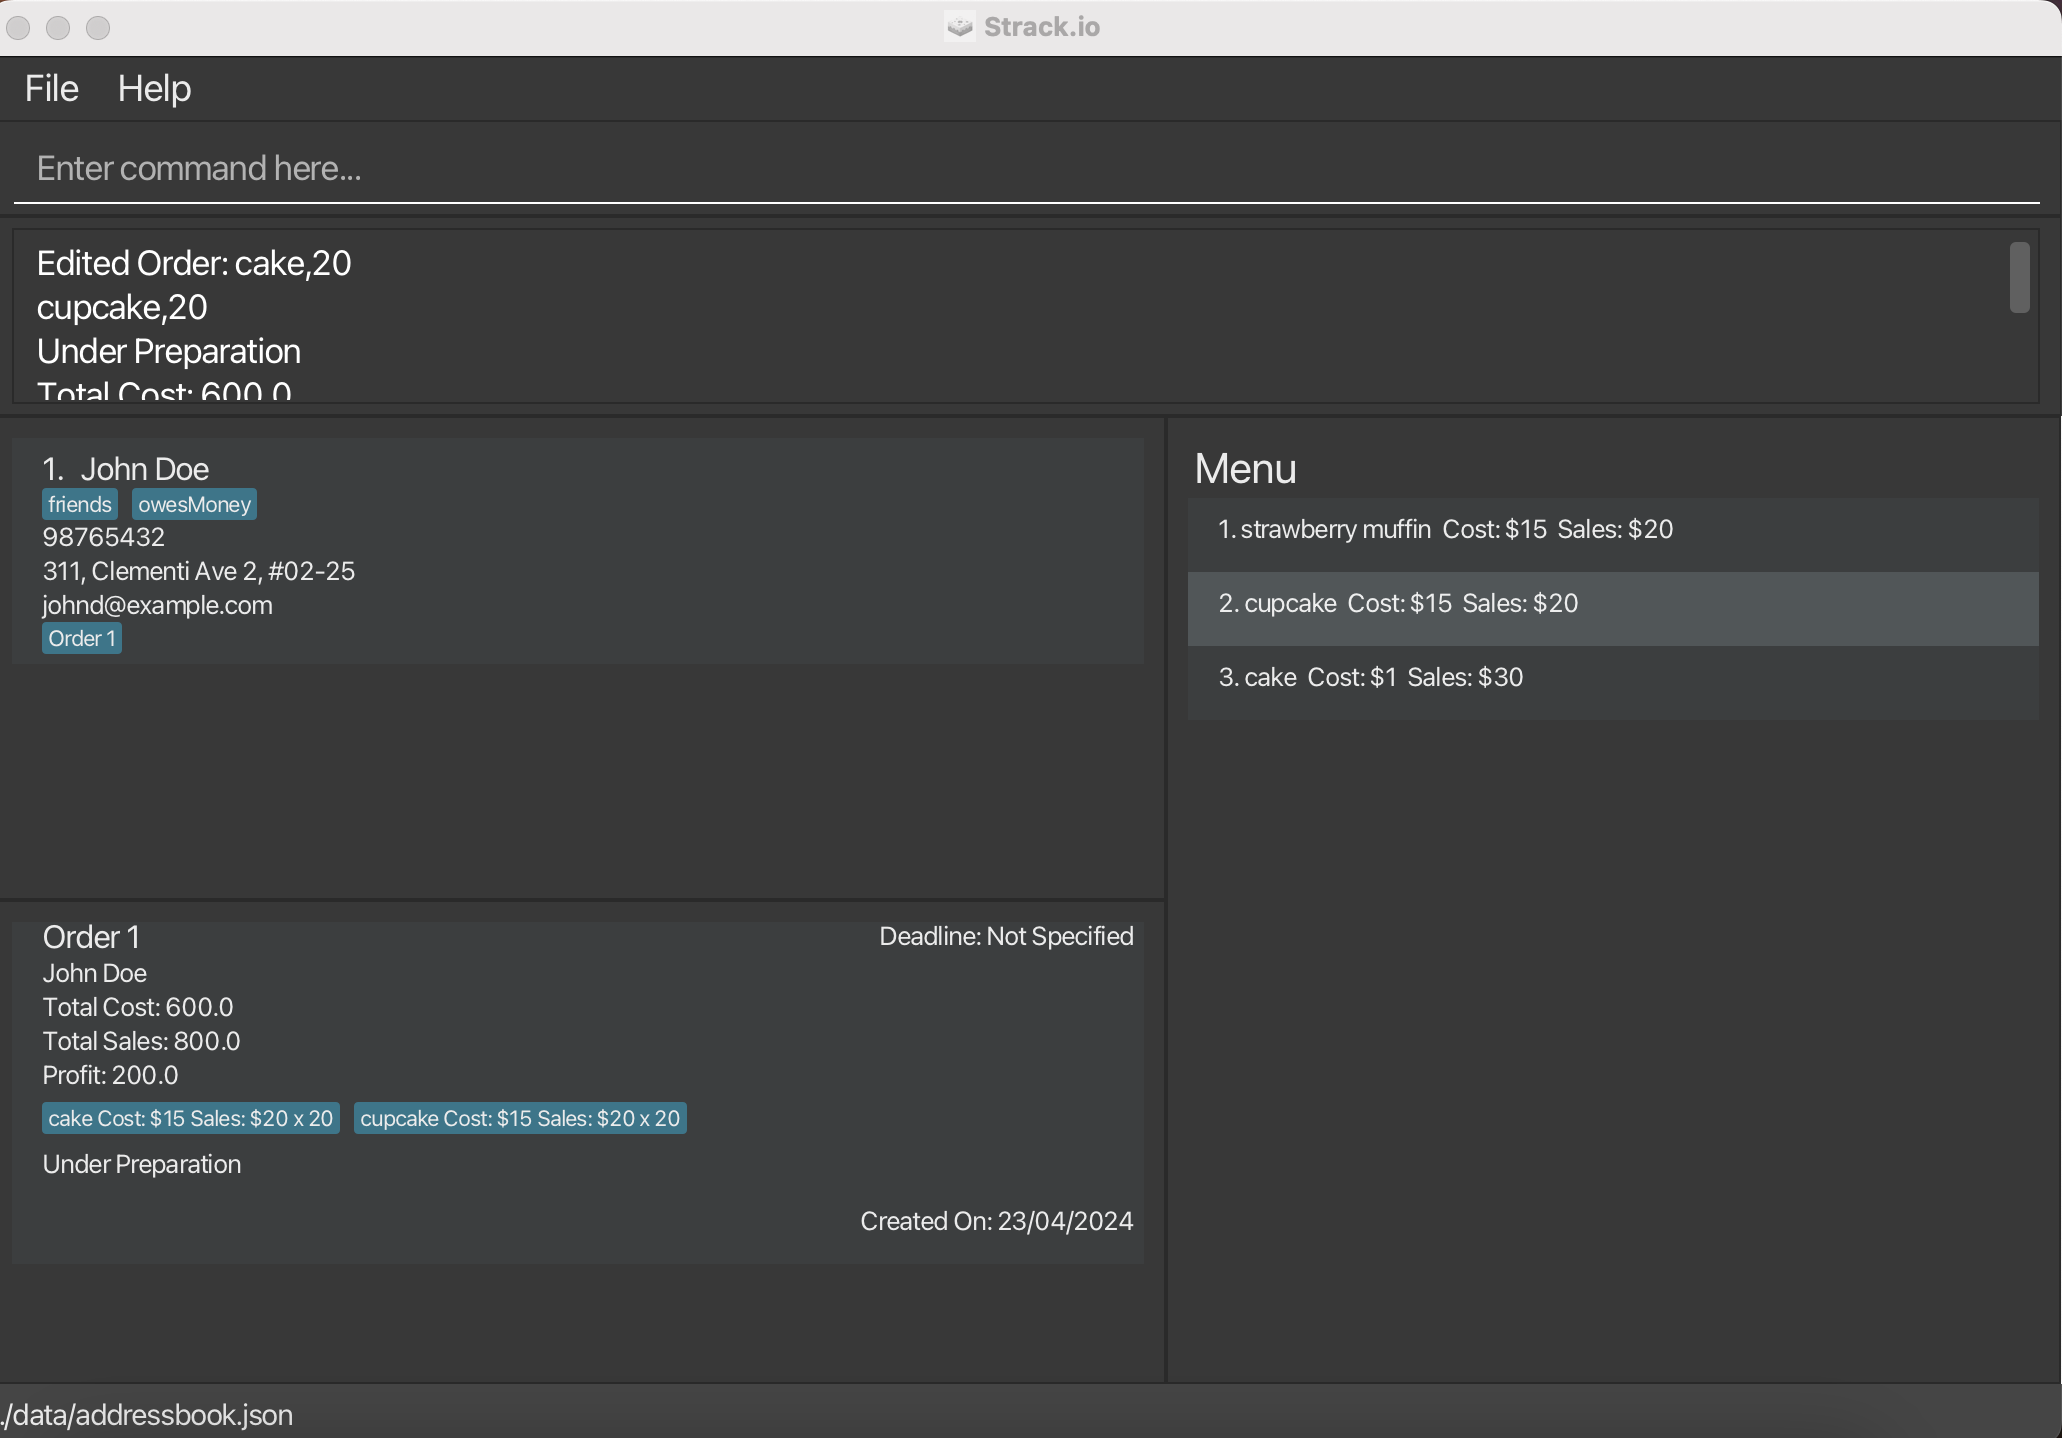The image size is (2062, 1438).
Task: Click the Deadline: Not Specified label
Action: click(1006, 936)
